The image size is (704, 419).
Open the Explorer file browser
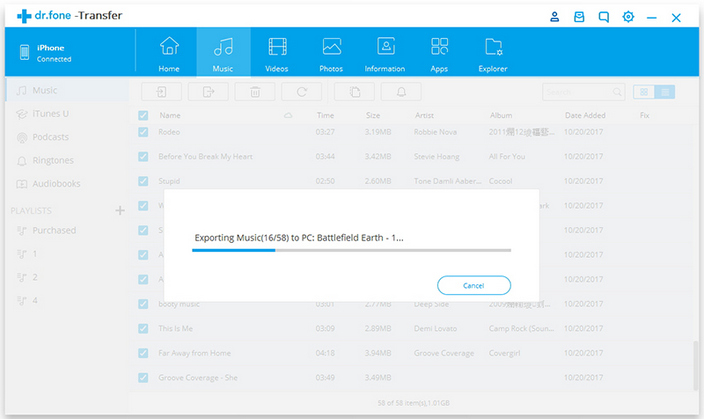point(493,52)
